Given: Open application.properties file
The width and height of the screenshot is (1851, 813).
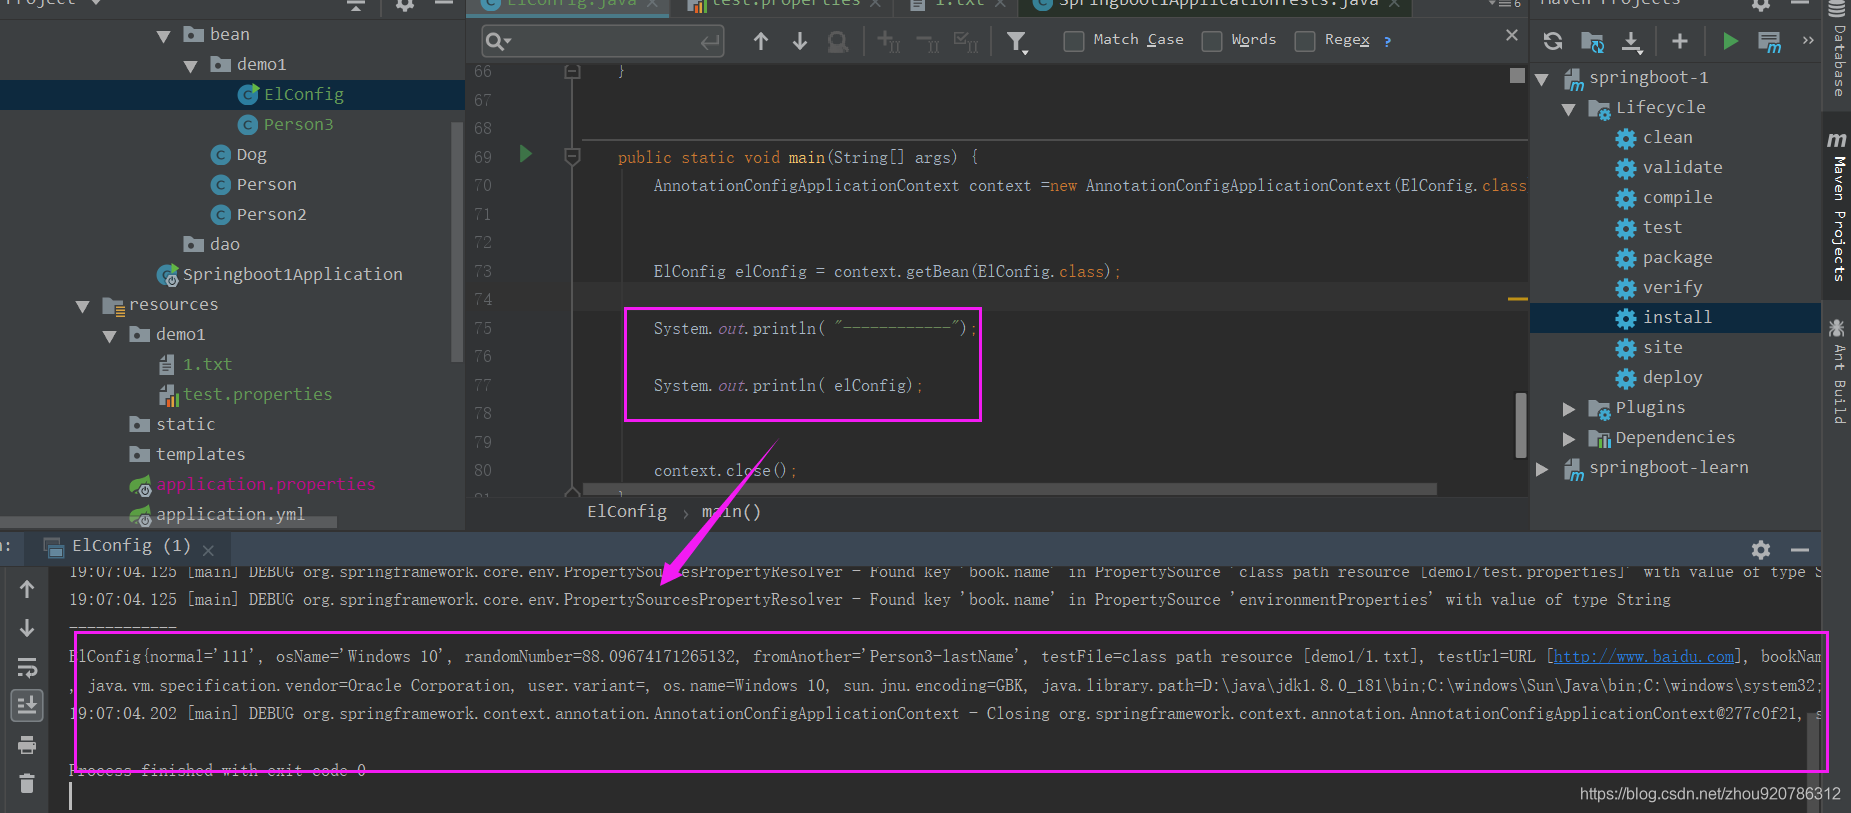Looking at the screenshot, I should 265,484.
